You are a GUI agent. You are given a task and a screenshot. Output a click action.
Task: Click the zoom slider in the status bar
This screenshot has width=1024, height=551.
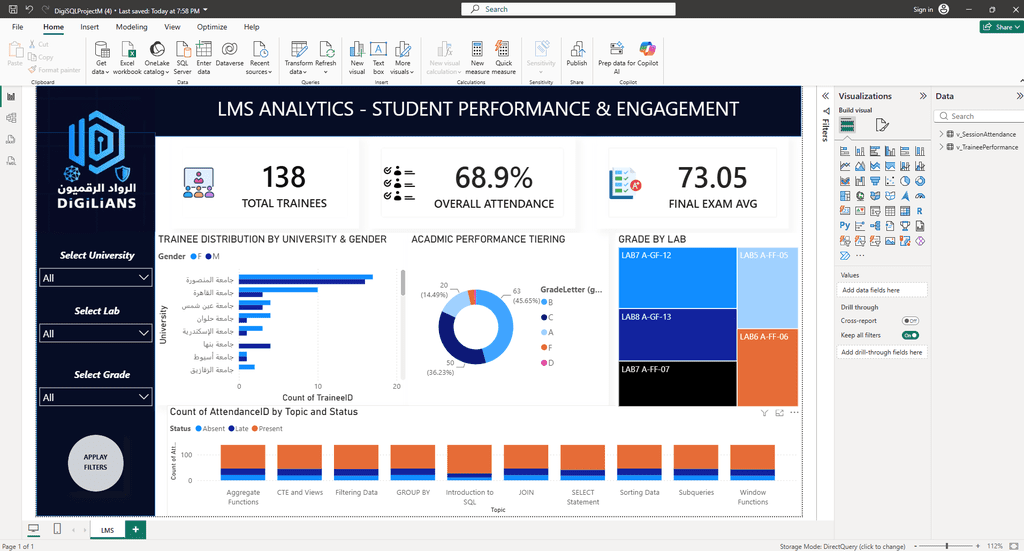point(947,546)
